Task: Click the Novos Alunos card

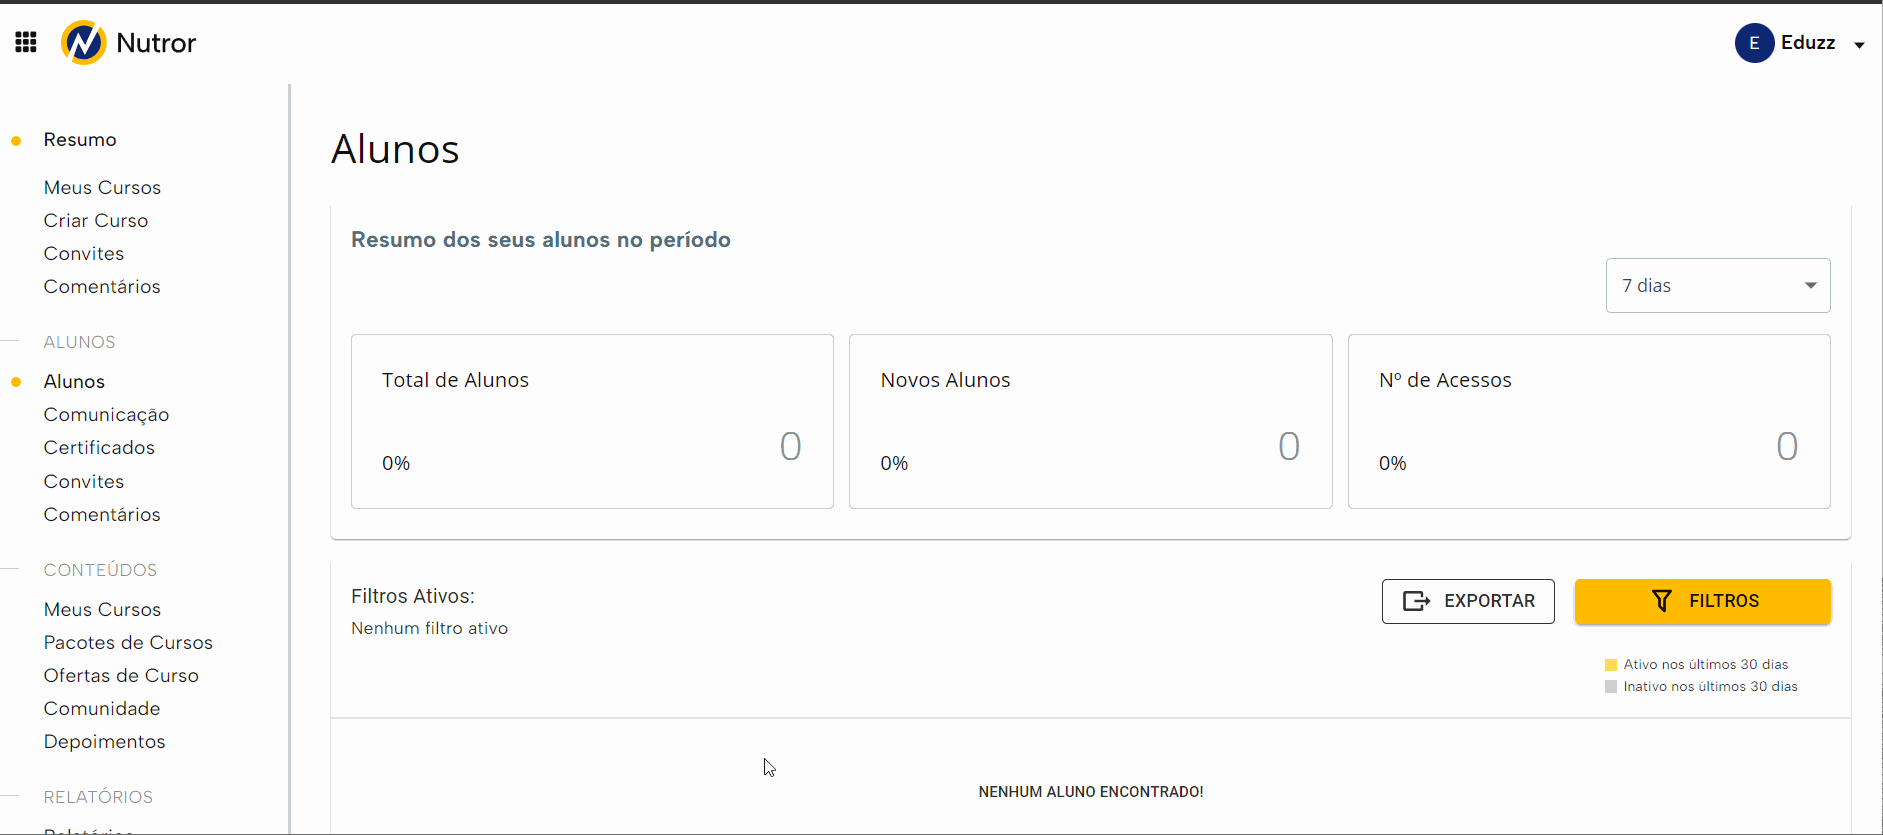Action: [x=1090, y=421]
